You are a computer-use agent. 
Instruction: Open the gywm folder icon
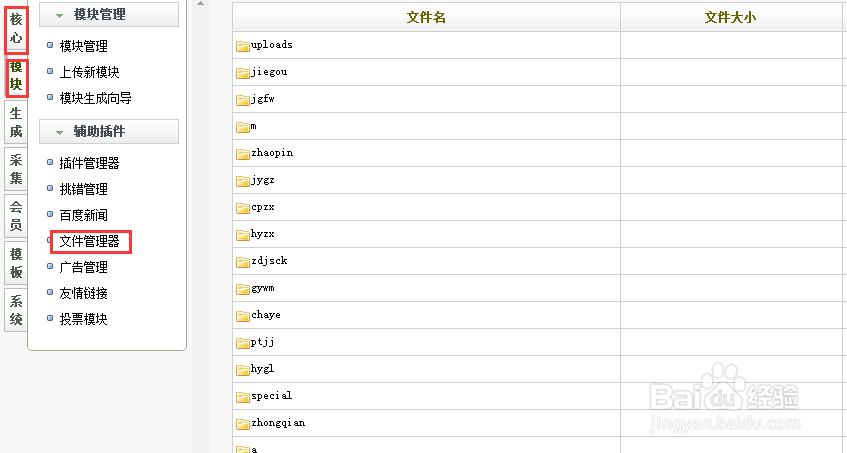pos(243,289)
